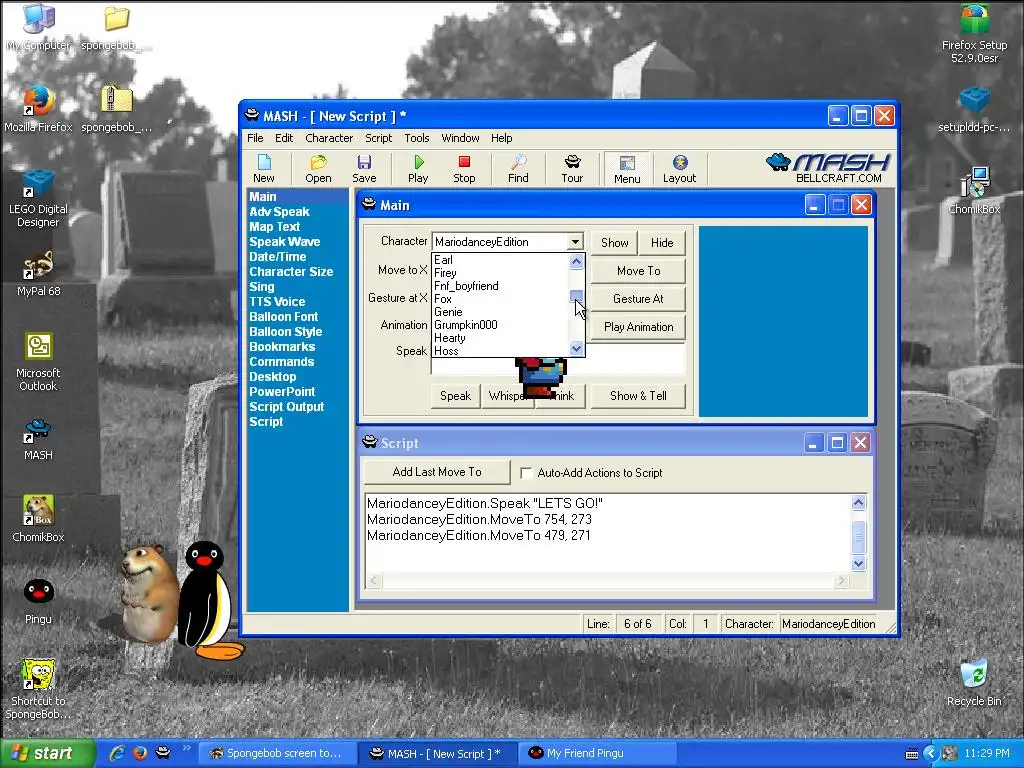Choose Grumpkin000 from the character list
The image size is (1024, 768).
click(x=500, y=325)
